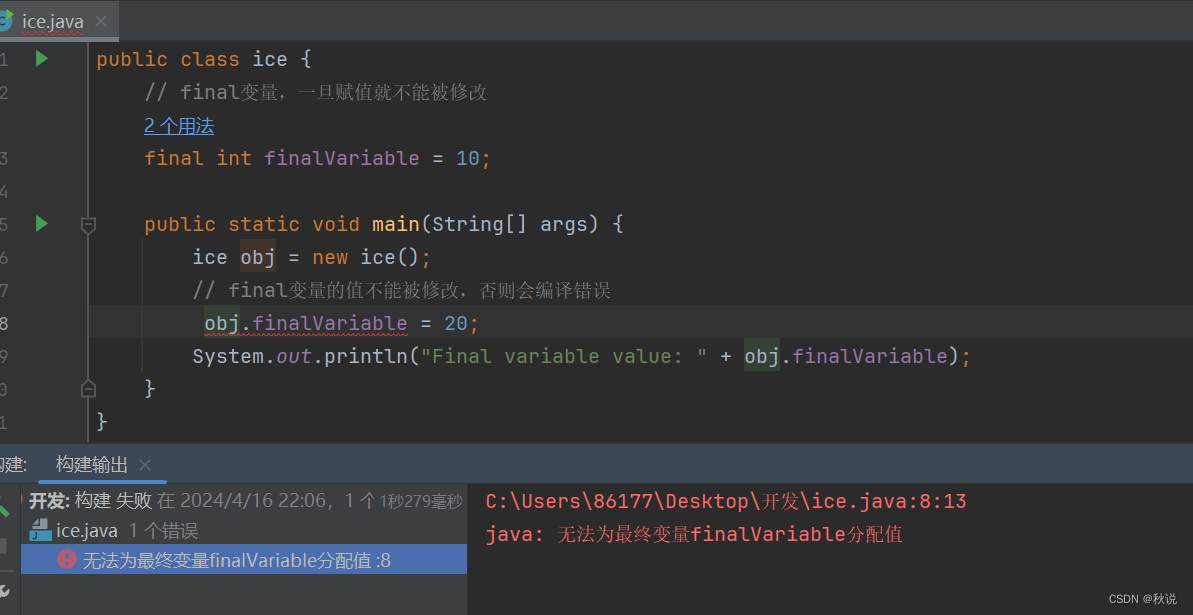Click finalVariable in the declaration line
Image resolution: width=1193 pixels, height=615 pixels.
click(342, 158)
